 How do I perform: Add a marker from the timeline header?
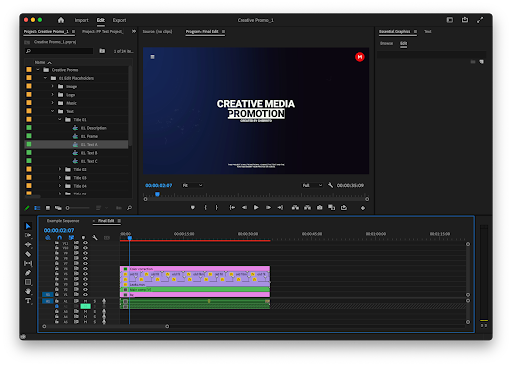point(83,238)
